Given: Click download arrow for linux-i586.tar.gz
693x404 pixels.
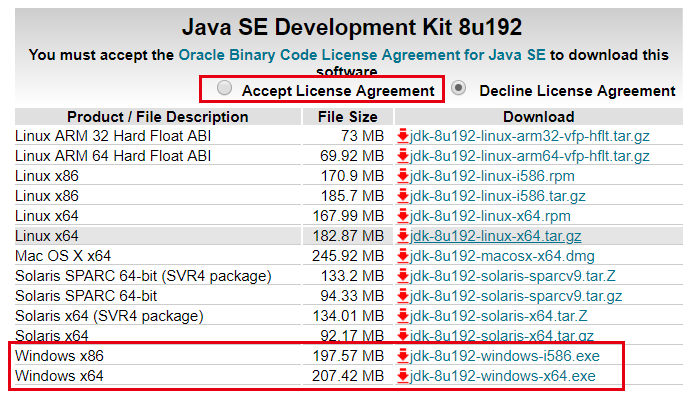Looking at the screenshot, I should [403, 196].
